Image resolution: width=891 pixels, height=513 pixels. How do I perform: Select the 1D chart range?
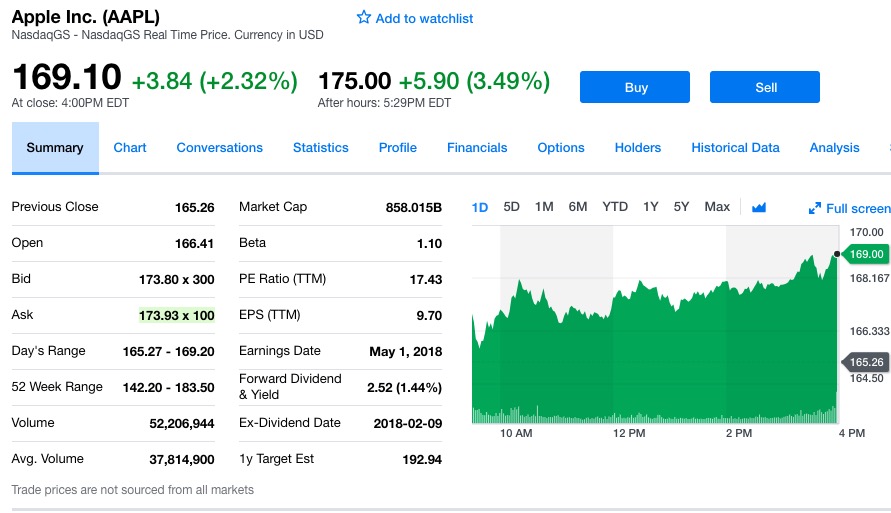click(x=480, y=207)
